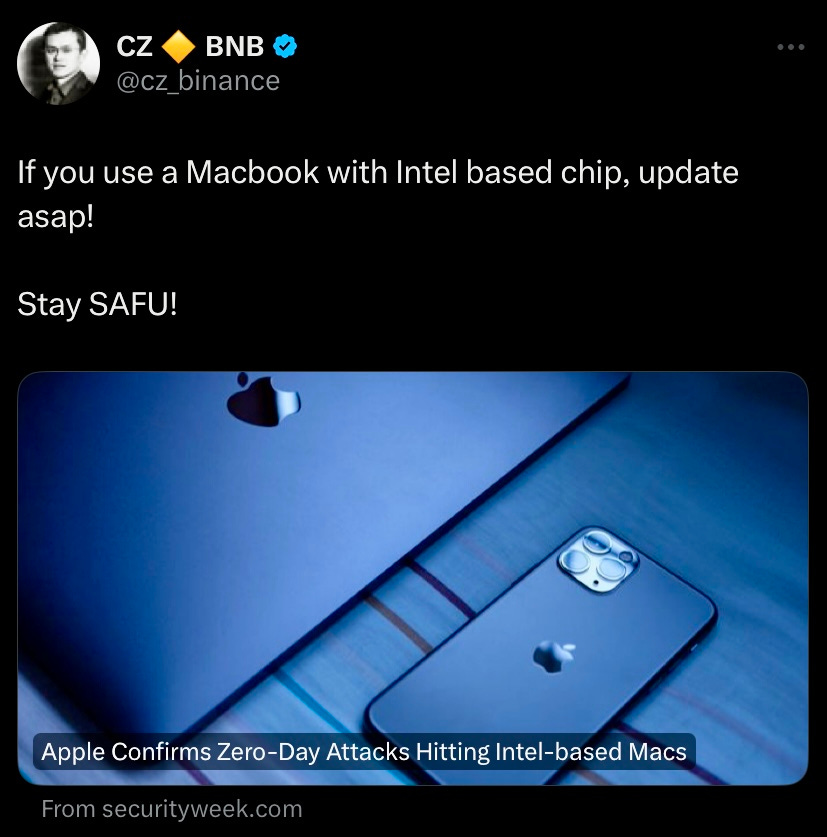The image size is (827, 837).
Task: Open the three-dot more options menu
Action: [x=791, y=48]
